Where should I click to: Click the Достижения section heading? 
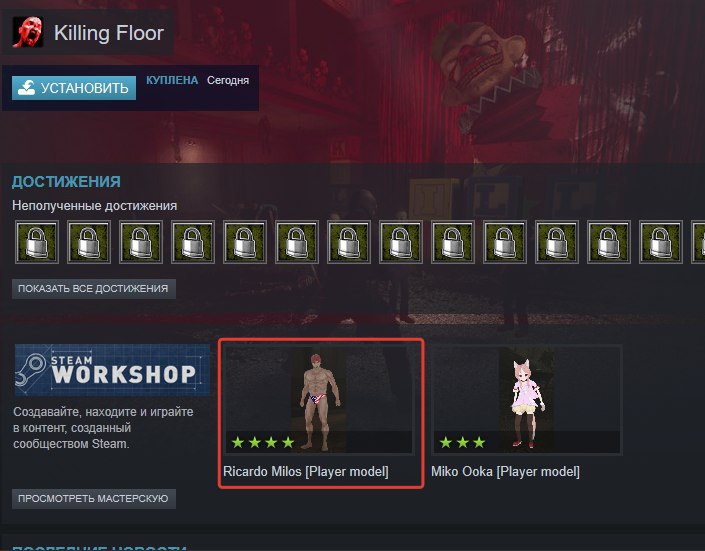point(66,182)
